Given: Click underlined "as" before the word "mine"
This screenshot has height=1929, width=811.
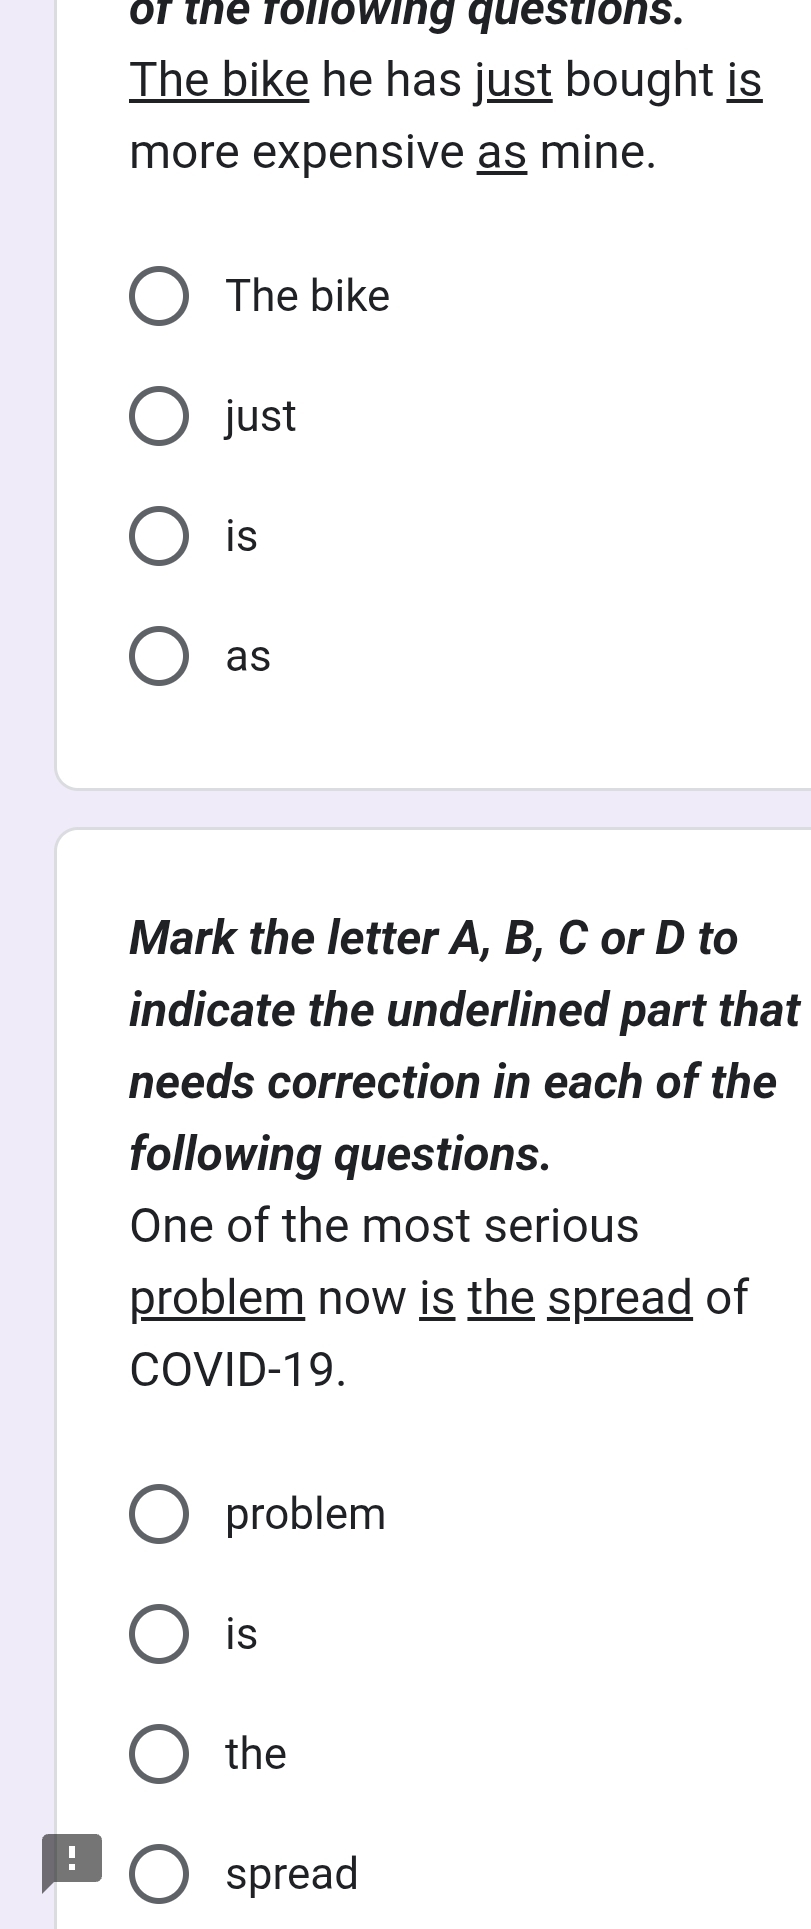Looking at the screenshot, I should 502,153.
